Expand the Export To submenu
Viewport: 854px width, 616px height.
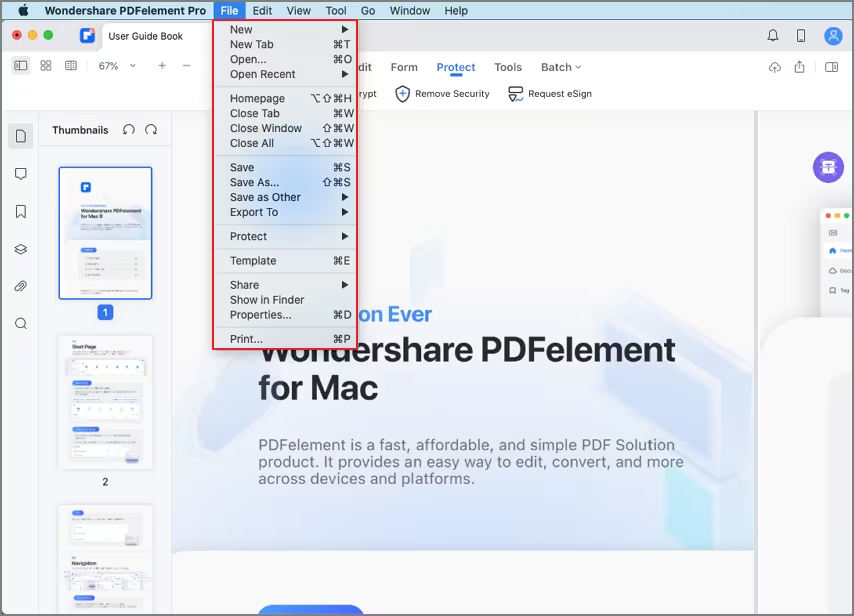tap(286, 212)
